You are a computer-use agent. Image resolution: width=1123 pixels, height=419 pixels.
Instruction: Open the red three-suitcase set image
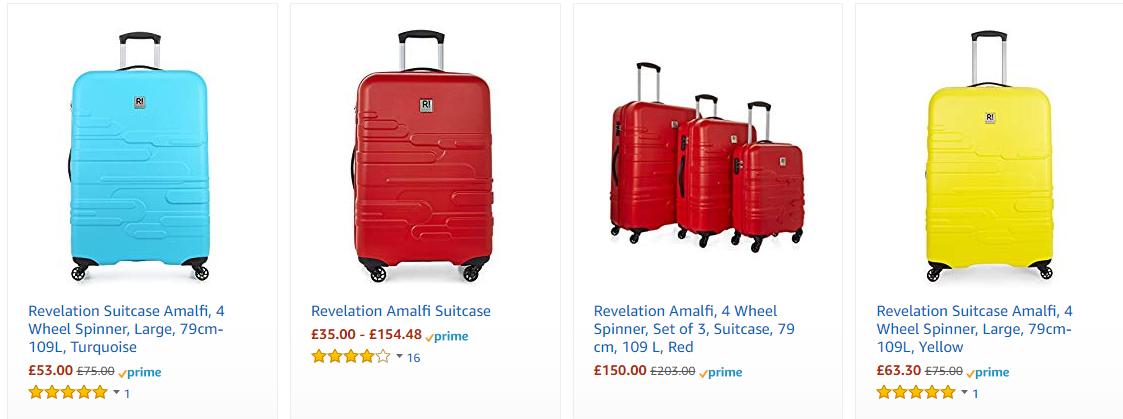[706, 157]
